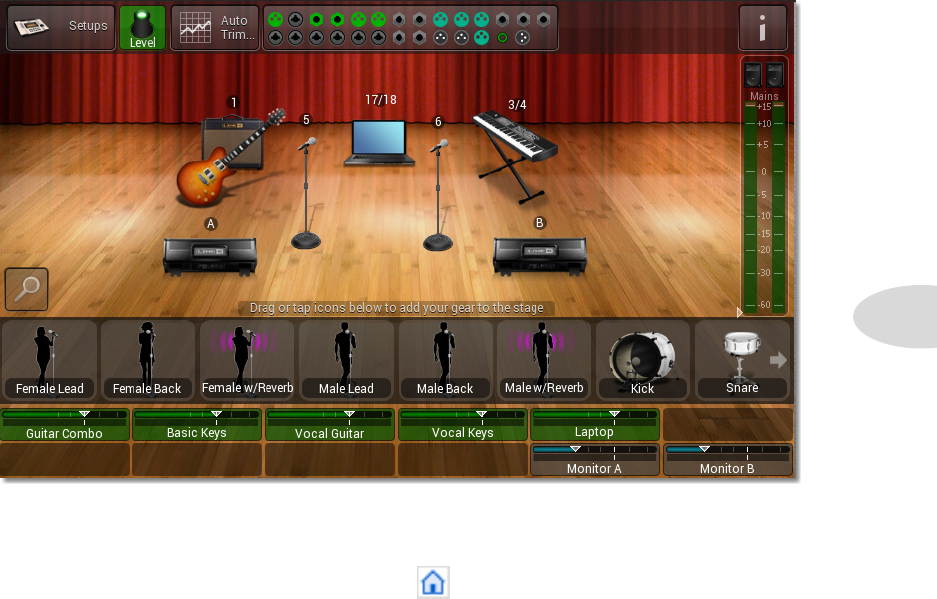Screen dimensions: 937x599
Task: Add a Female Lead vocalist to stage
Action: (x=49, y=360)
